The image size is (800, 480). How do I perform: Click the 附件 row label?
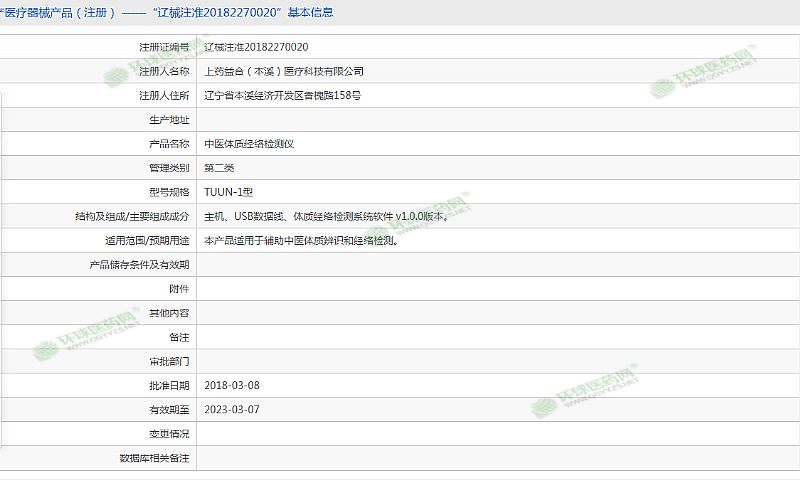[x=178, y=289]
